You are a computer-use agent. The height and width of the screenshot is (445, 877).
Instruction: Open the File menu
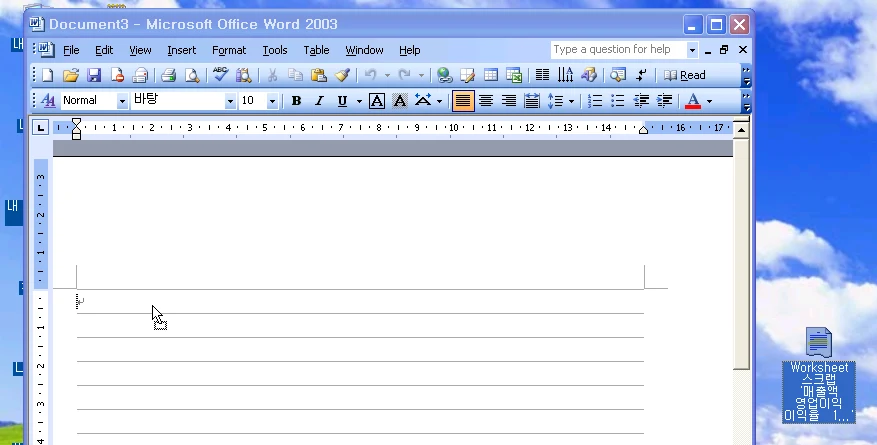point(71,50)
